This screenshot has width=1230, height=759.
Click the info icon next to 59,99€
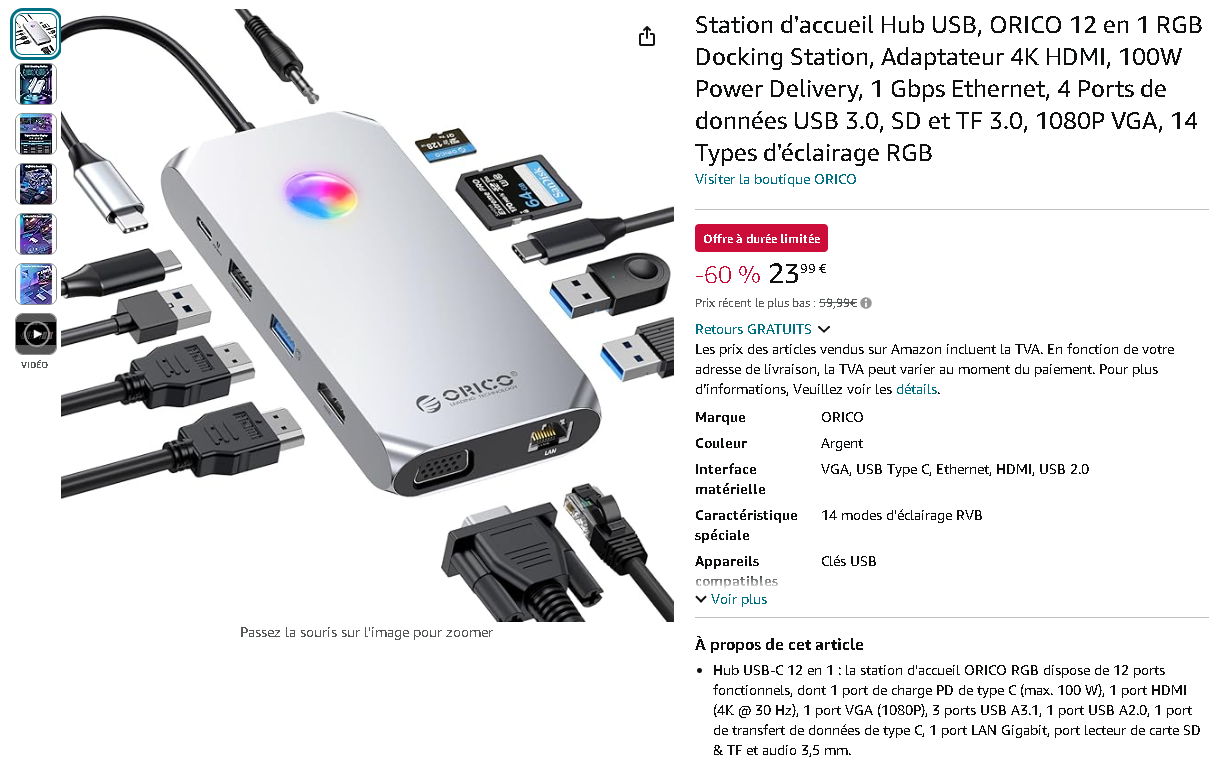pos(866,303)
